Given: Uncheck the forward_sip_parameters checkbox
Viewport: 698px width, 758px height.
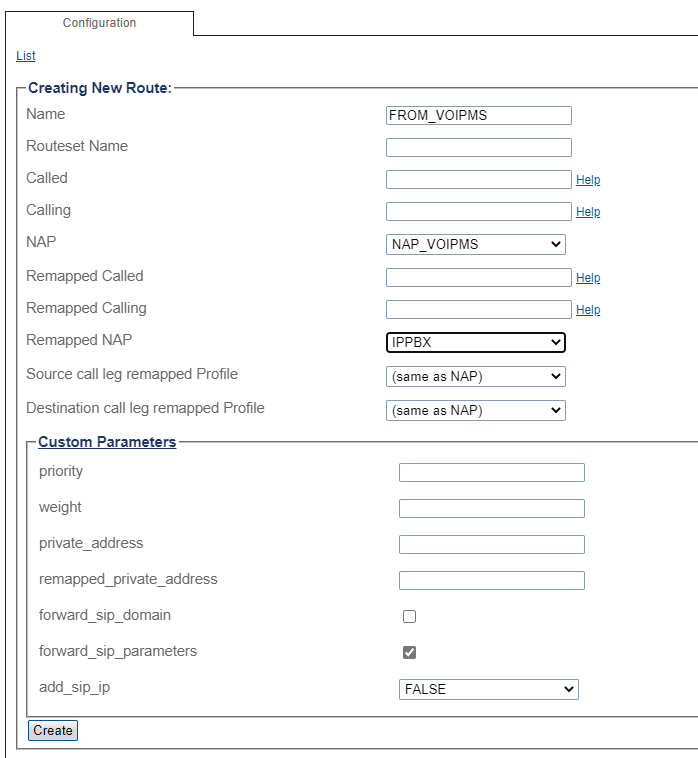Looking at the screenshot, I should pyautogui.click(x=409, y=653).
